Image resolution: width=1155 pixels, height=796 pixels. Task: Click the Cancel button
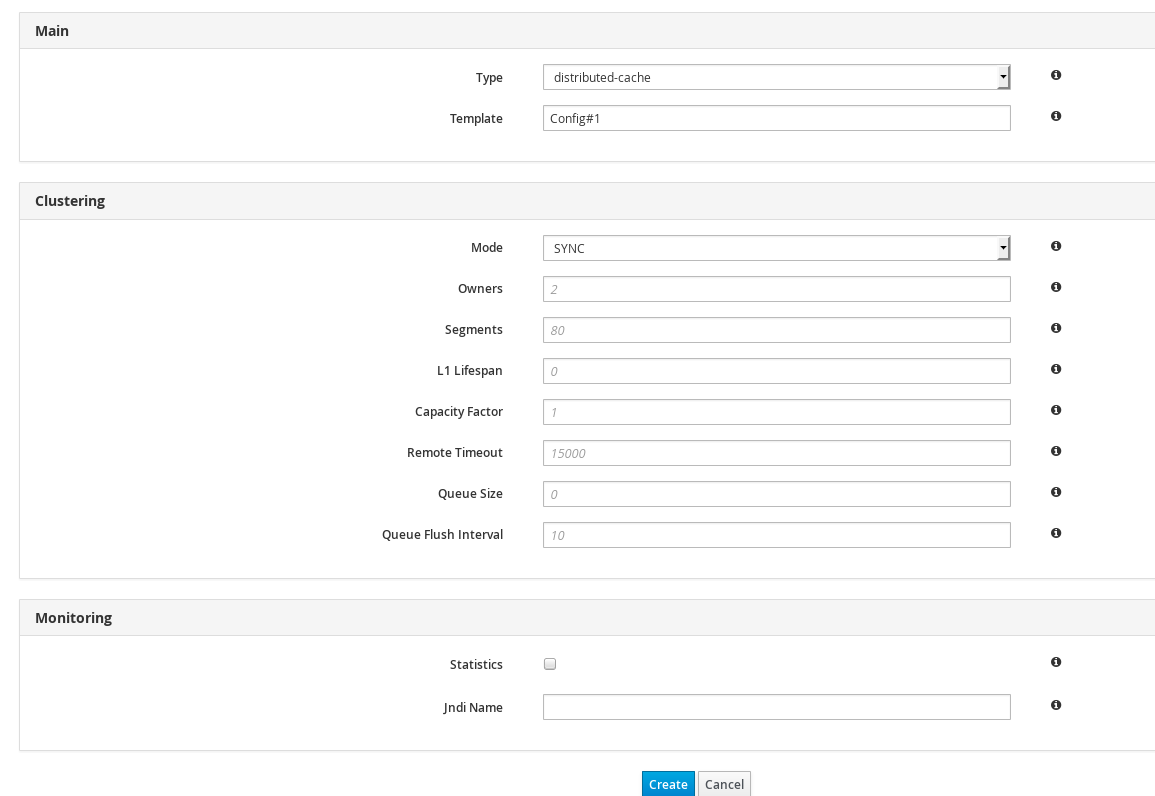coord(724,784)
